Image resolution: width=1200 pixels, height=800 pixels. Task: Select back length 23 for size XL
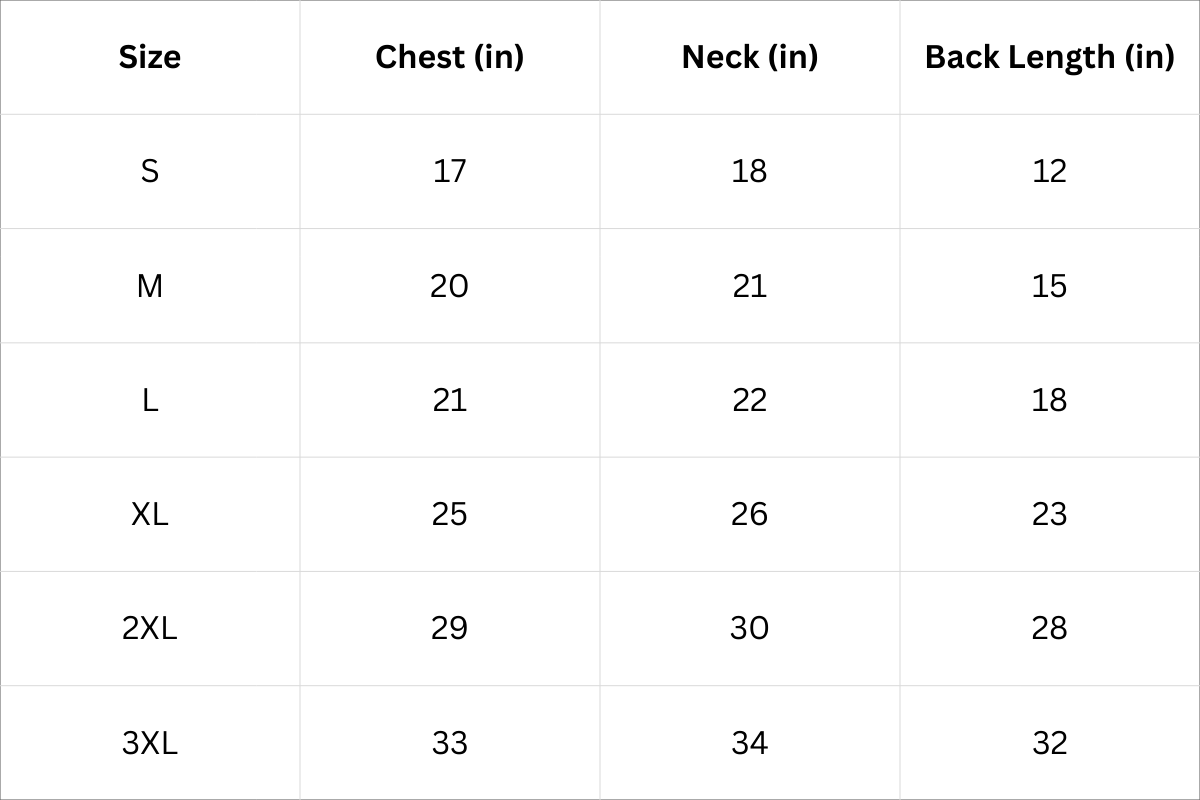point(1049,514)
